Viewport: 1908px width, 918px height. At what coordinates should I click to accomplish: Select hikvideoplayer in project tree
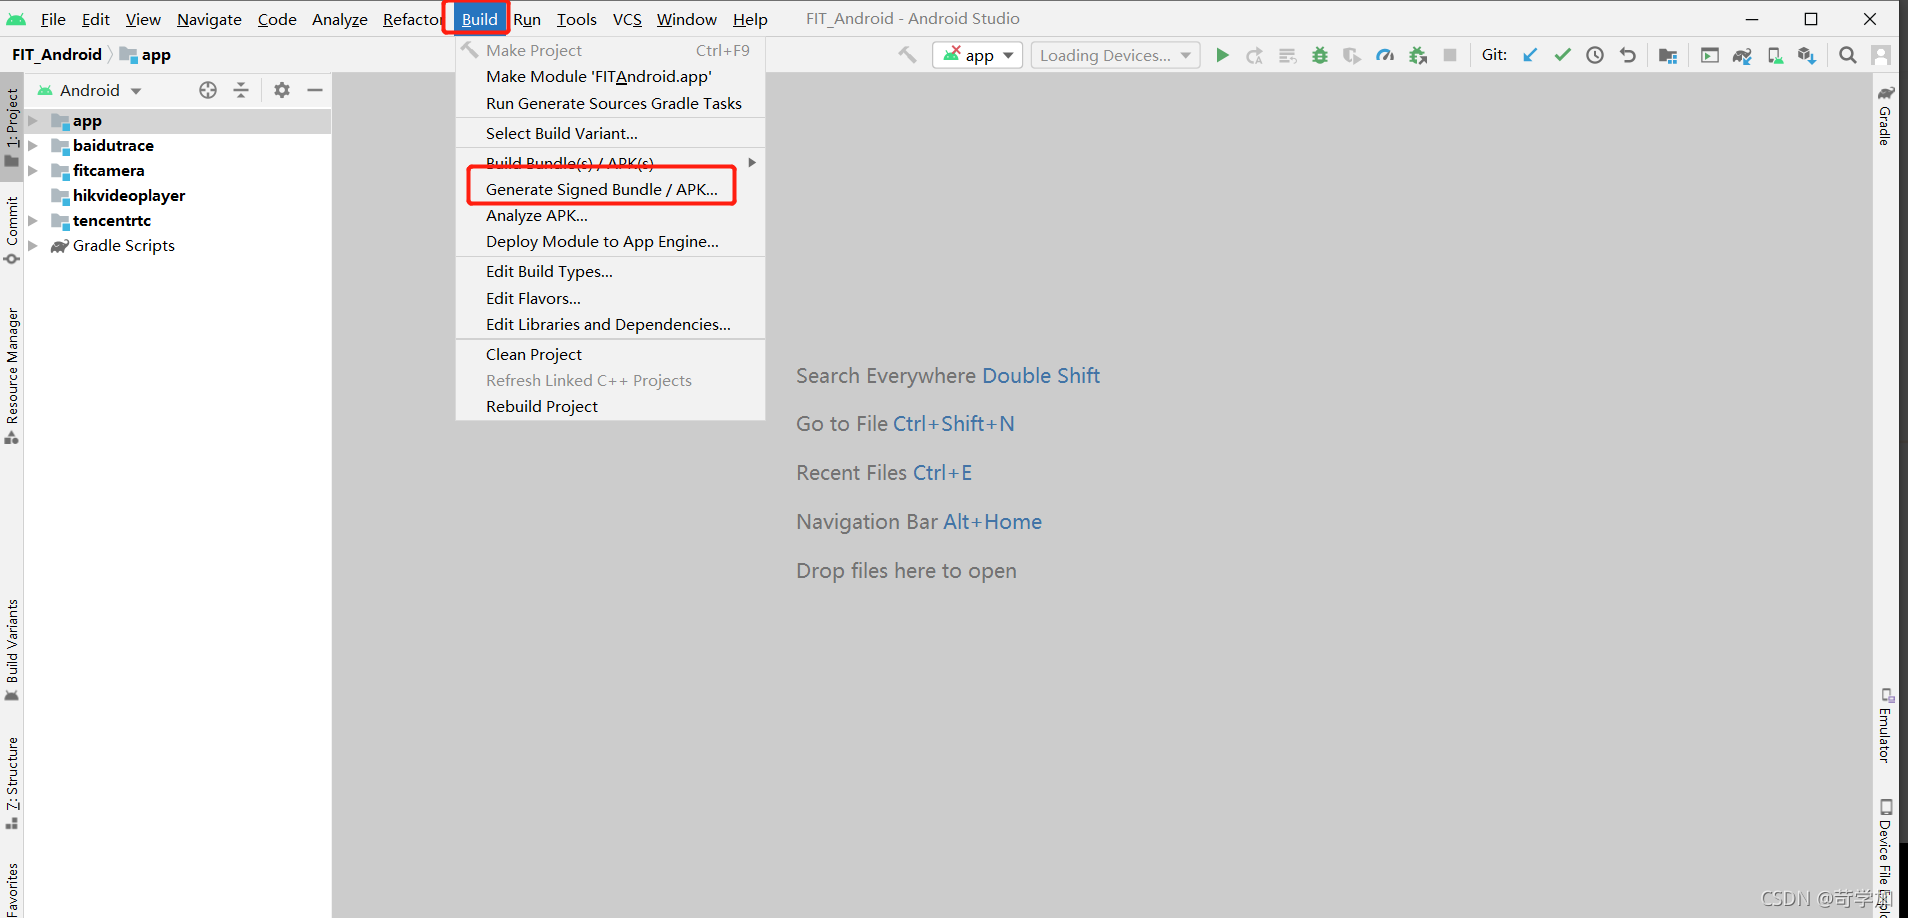click(x=129, y=196)
